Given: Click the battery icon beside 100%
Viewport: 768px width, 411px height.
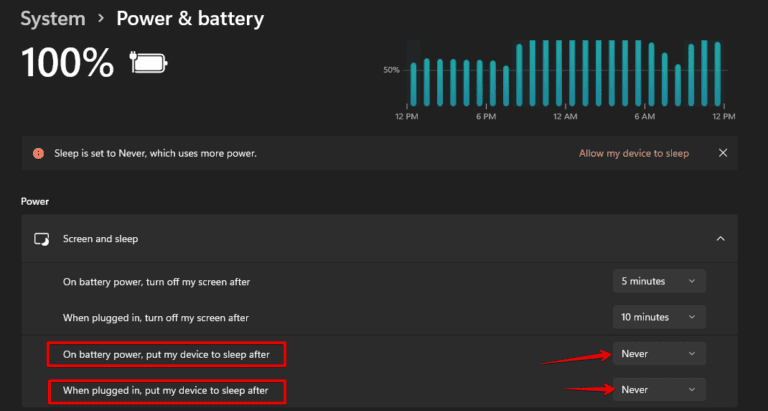Looking at the screenshot, I should tap(149, 64).
